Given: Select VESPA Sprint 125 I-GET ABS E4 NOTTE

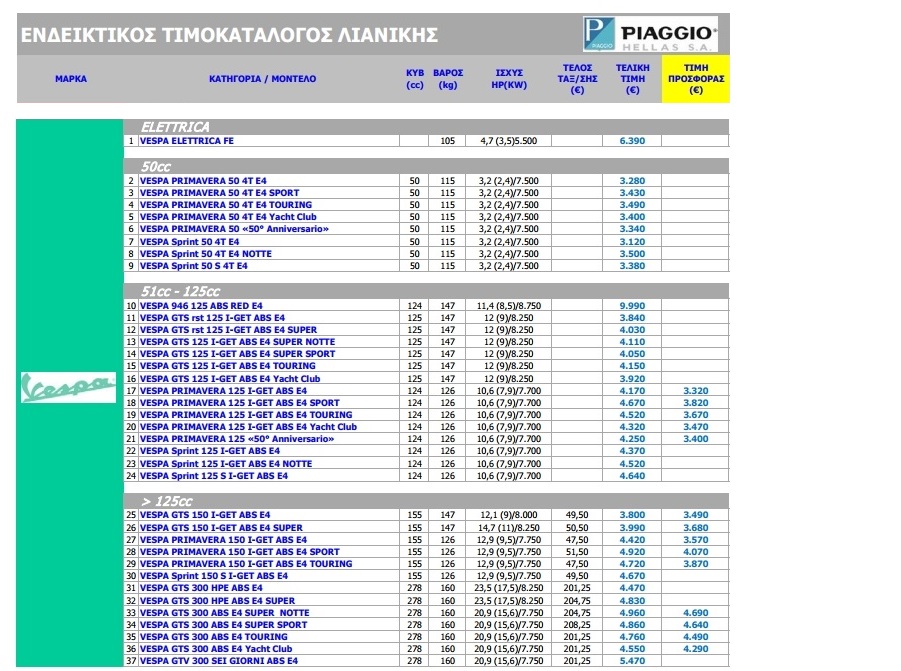Looking at the screenshot, I should pos(226,464).
